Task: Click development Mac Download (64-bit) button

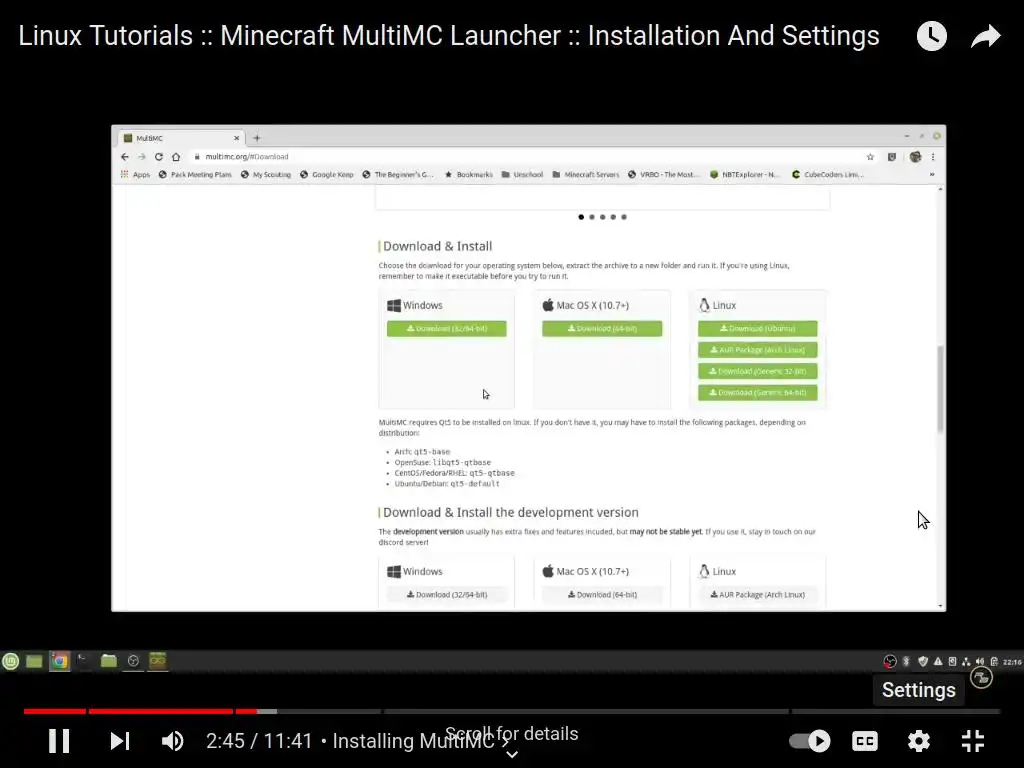Action: pos(602,595)
